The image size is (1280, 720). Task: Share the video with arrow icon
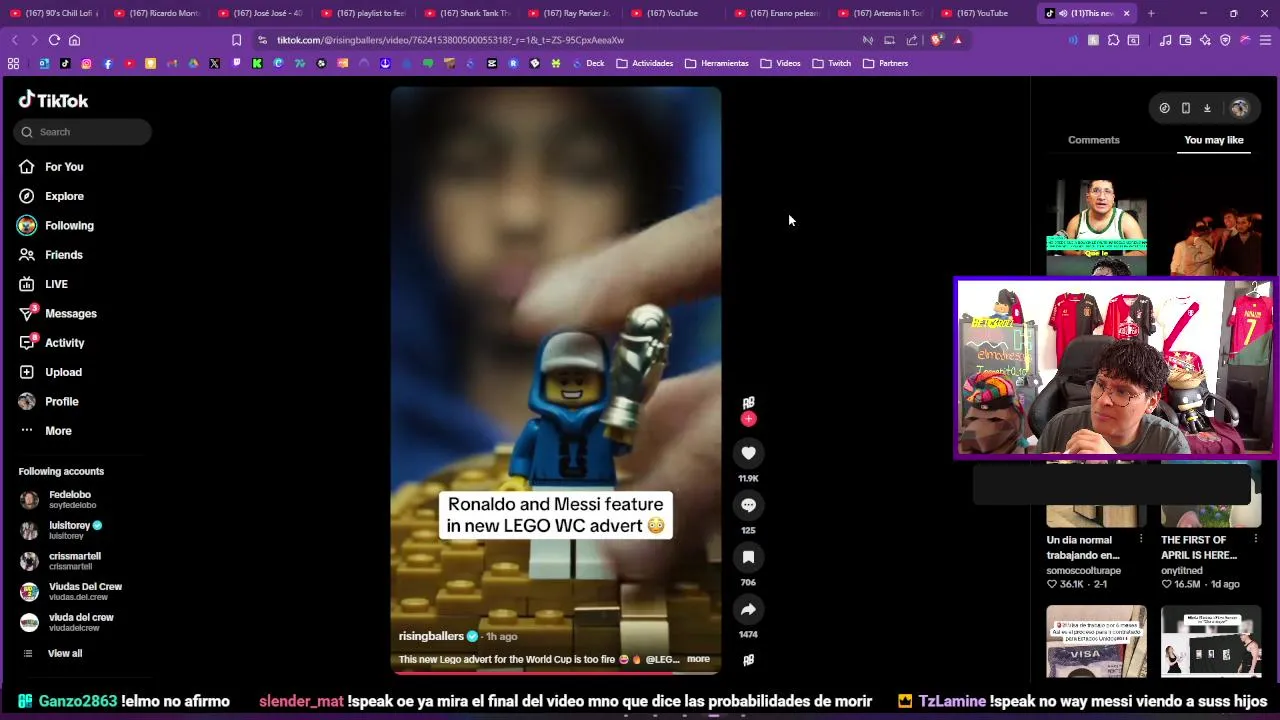point(748,609)
